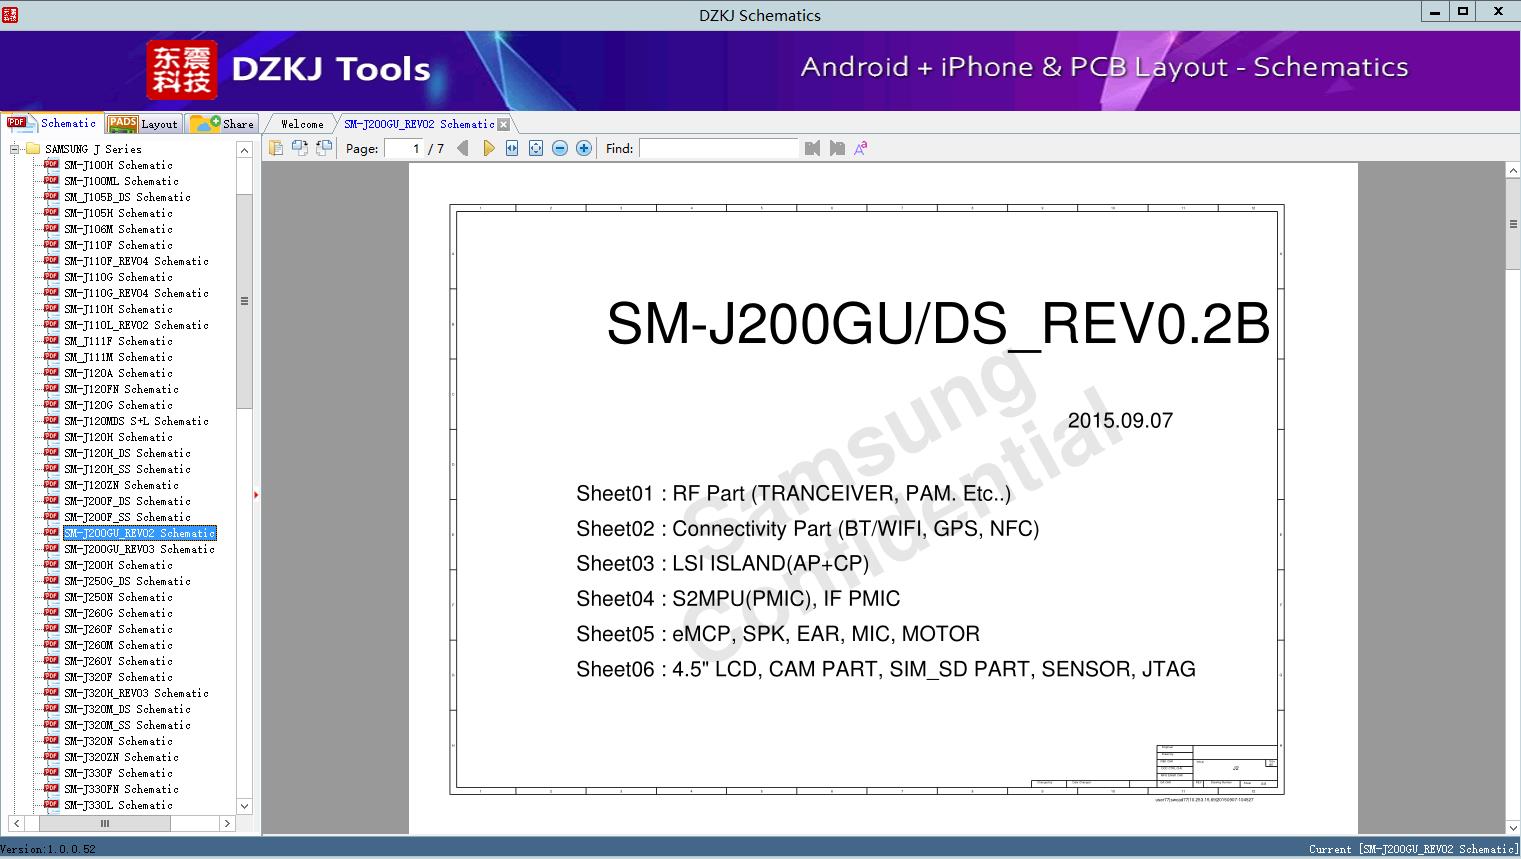
Task: Open SM-J200GU_REV03 Schematic from the list
Action: pyautogui.click(x=138, y=549)
